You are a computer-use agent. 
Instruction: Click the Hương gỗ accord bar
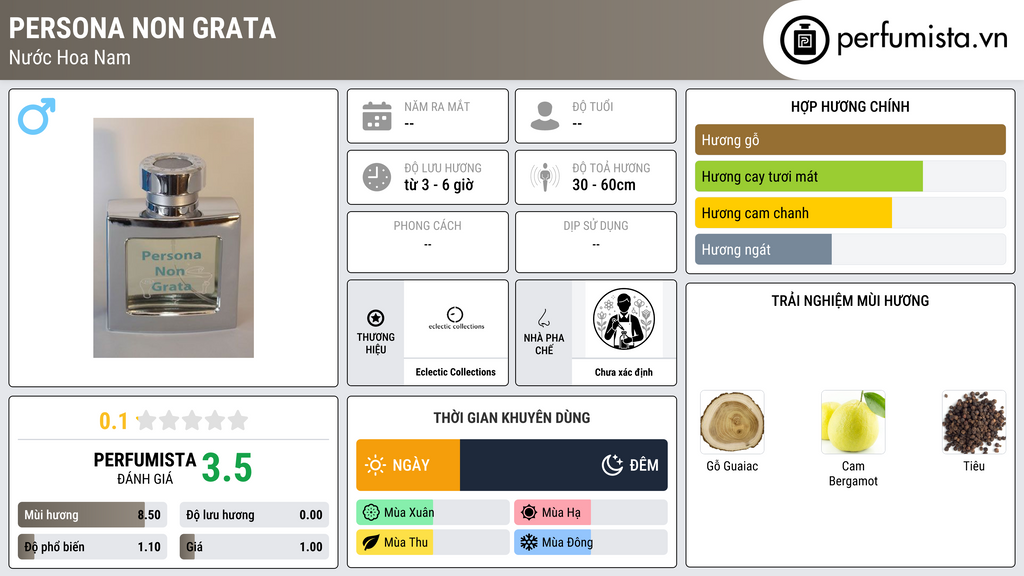click(850, 140)
